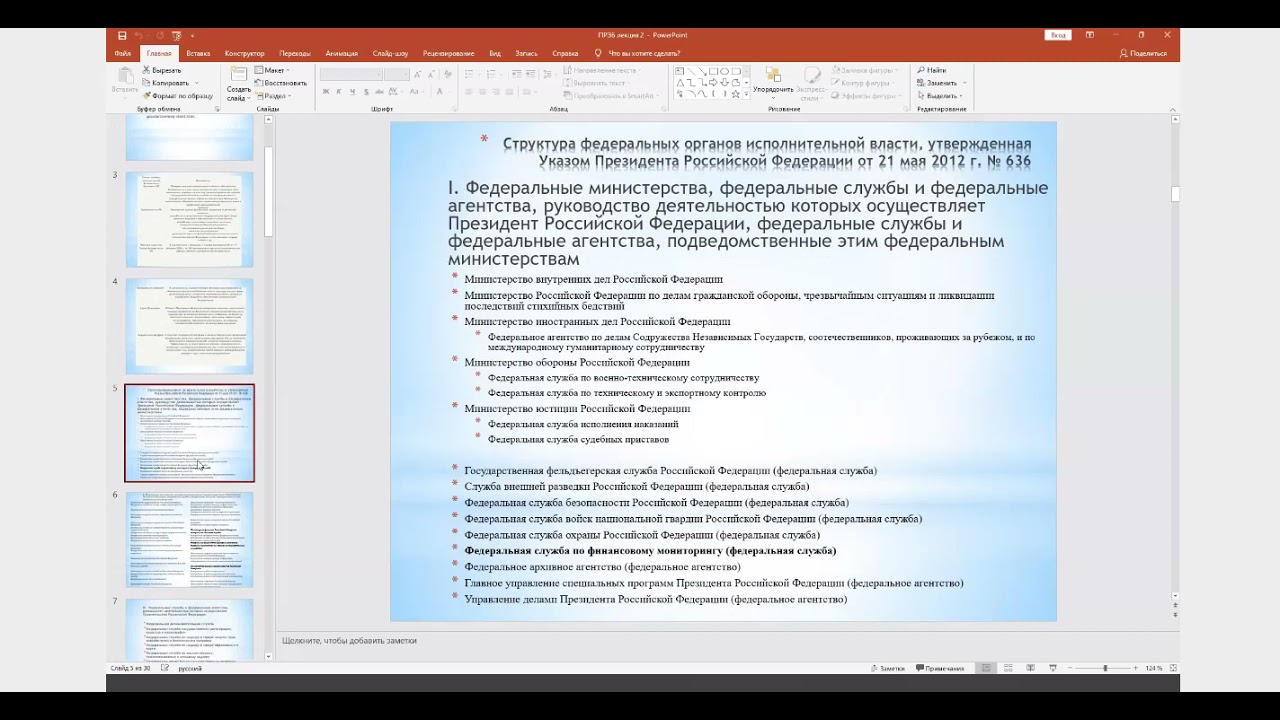Click the Вход sign-in button
This screenshot has height=720, width=1280.
(1058, 35)
